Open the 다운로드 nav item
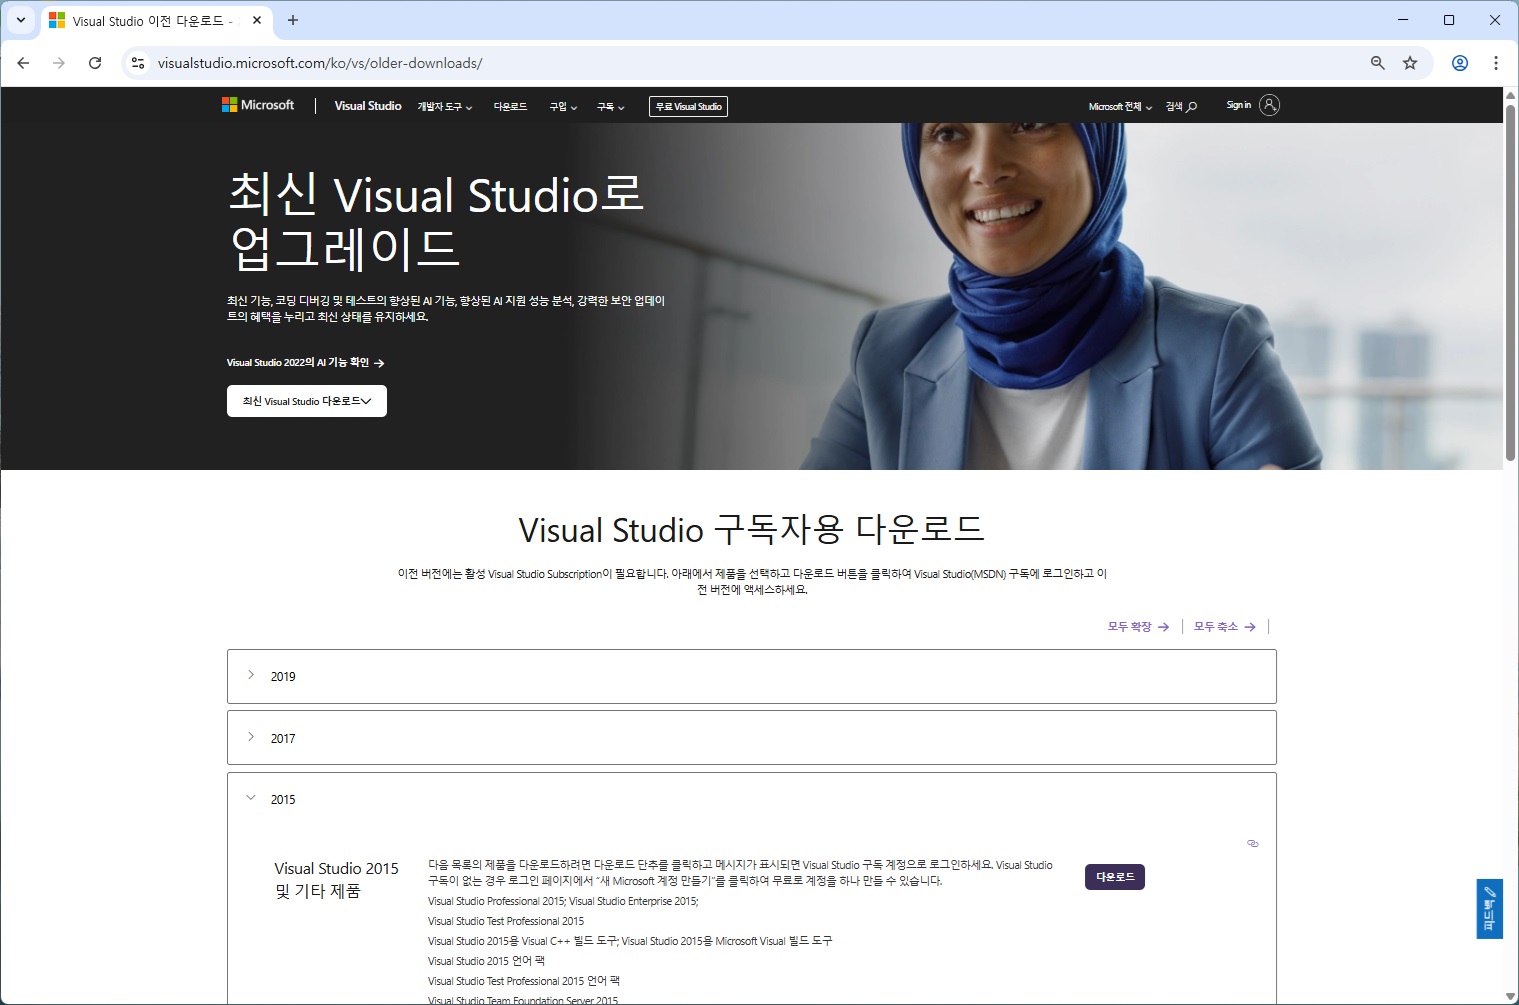 point(510,107)
